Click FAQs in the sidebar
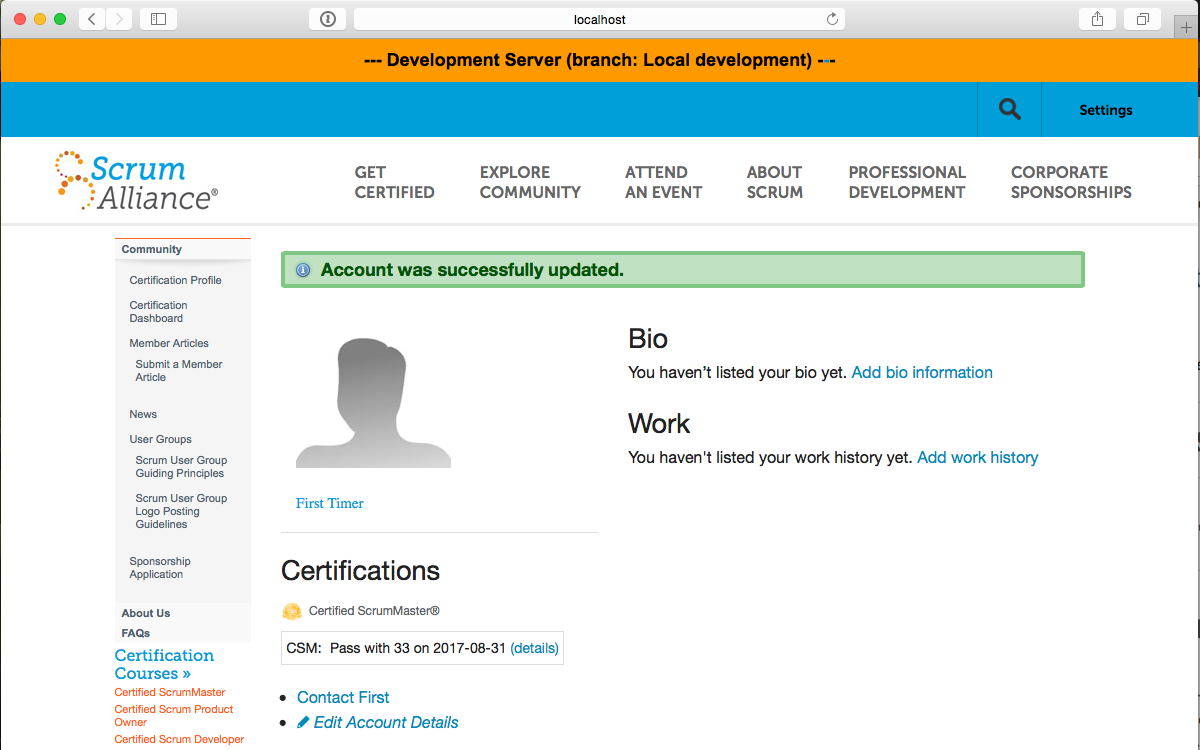1200x750 pixels. tap(136, 633)
